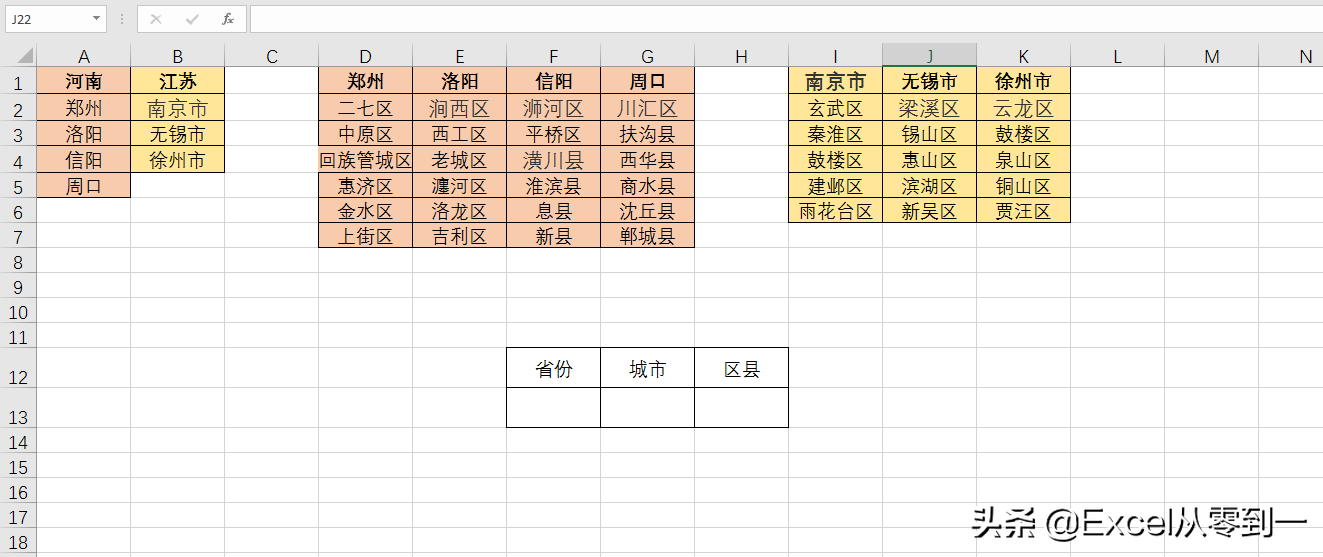
Task: Click cell containing 贾汪区
Action: click(x=1023, y=210)
